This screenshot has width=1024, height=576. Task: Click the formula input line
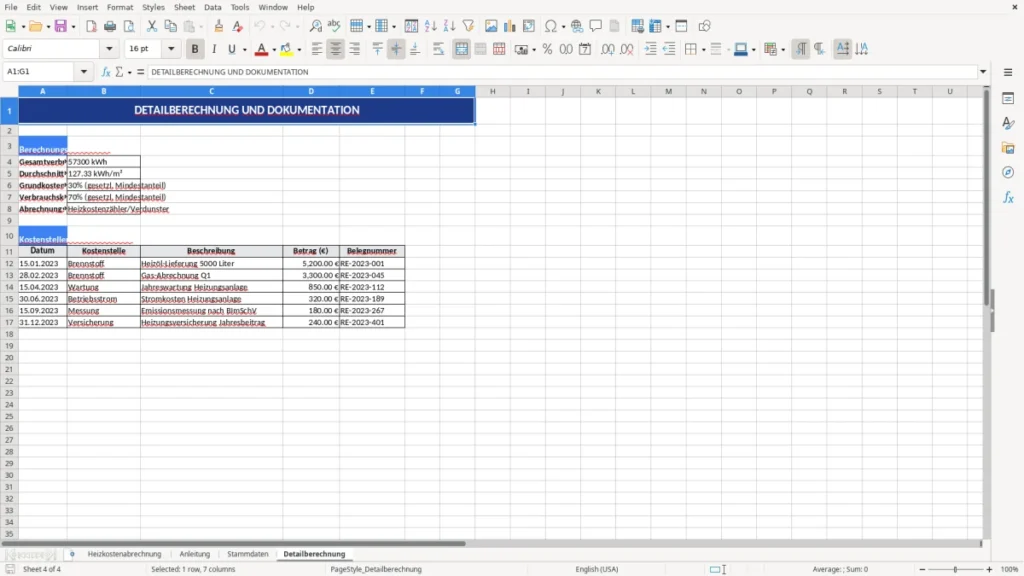click(x=562, y=72)
